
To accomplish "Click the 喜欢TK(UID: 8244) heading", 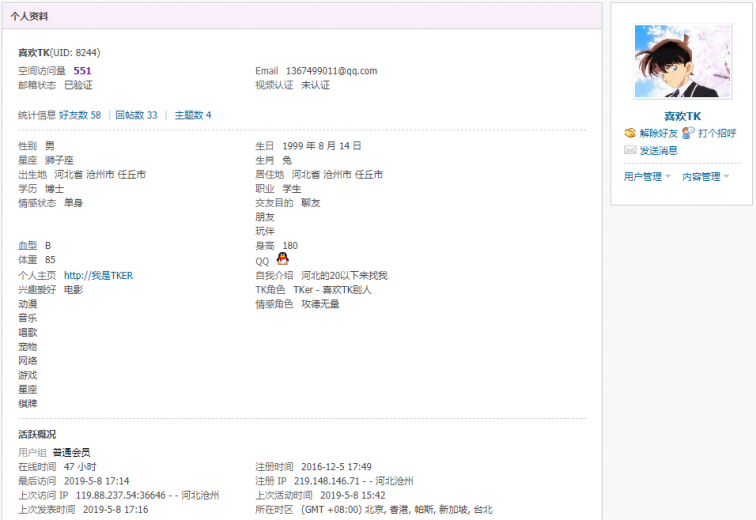I will pos(59,53).
